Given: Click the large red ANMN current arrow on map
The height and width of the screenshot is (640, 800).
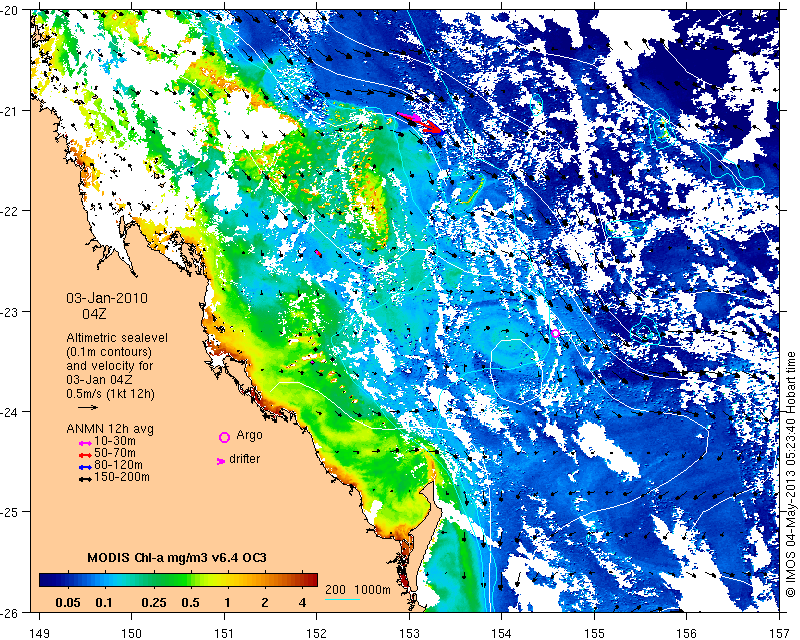Looking at the screenshot, I should [x=419, y=123].
